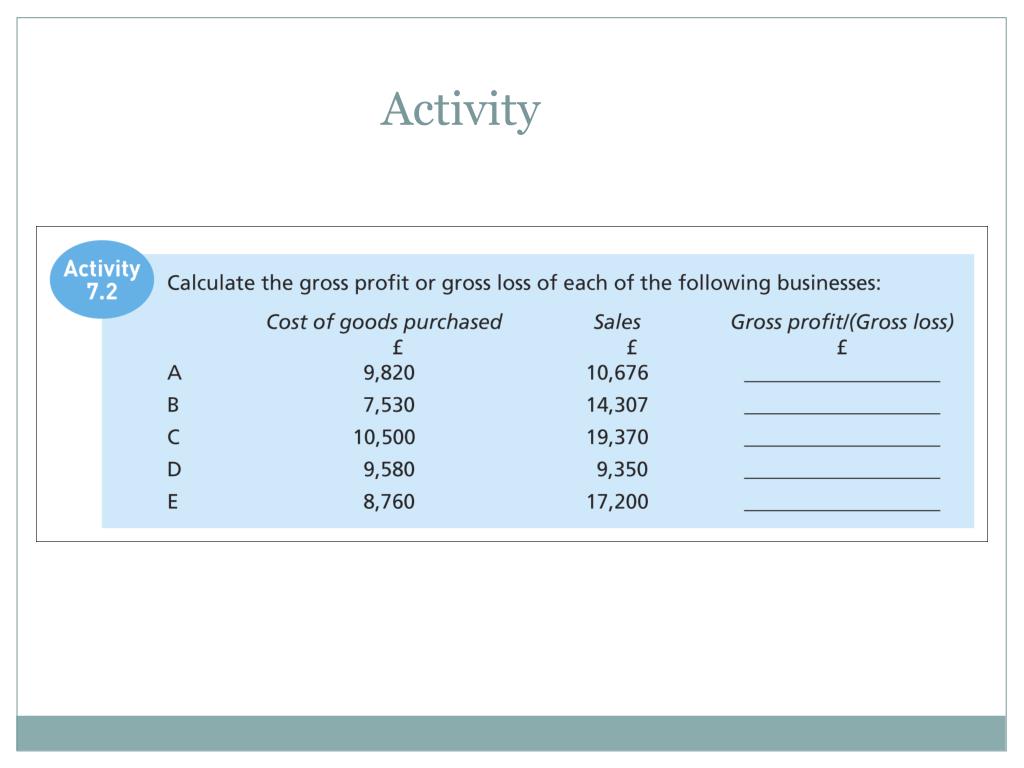Select the 'Gross profit/(Gross loss)' header
Screen dimensions: 1024x768
pos(842,322)
